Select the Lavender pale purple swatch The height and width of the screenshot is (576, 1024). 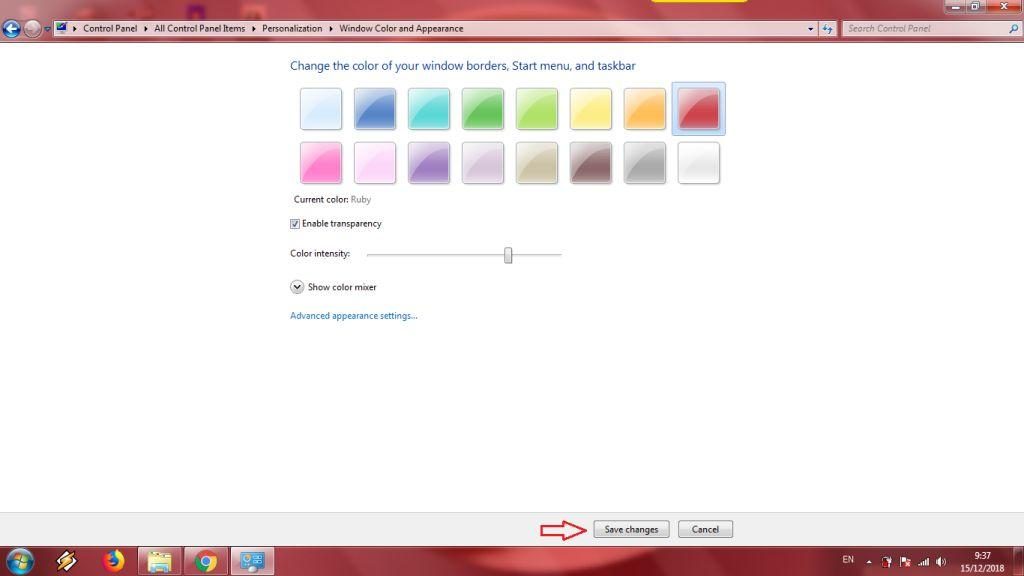point(483,163)
